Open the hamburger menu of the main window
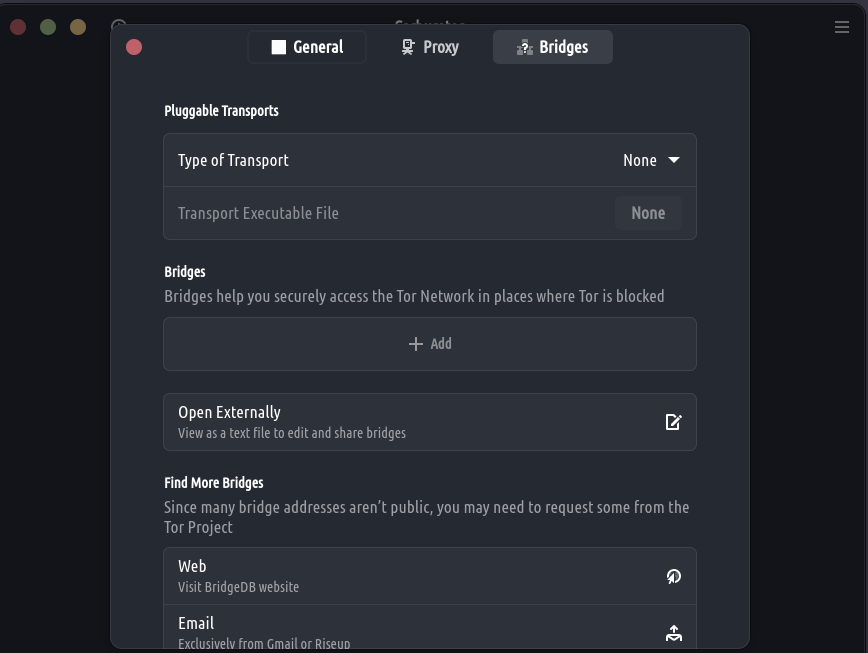The image size is (868, 653). (842, 27)
